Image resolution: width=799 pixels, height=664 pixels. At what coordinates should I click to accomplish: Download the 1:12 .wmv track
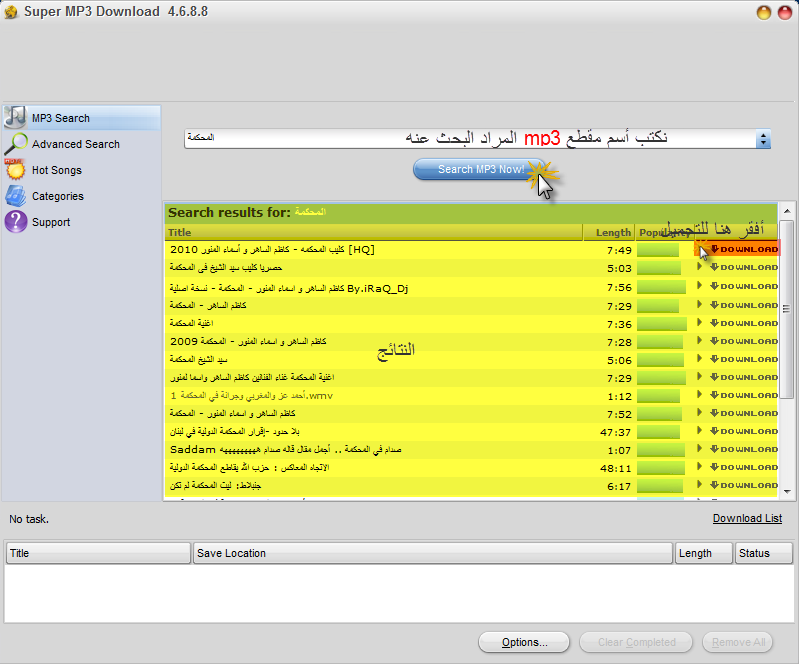[744, 395]
